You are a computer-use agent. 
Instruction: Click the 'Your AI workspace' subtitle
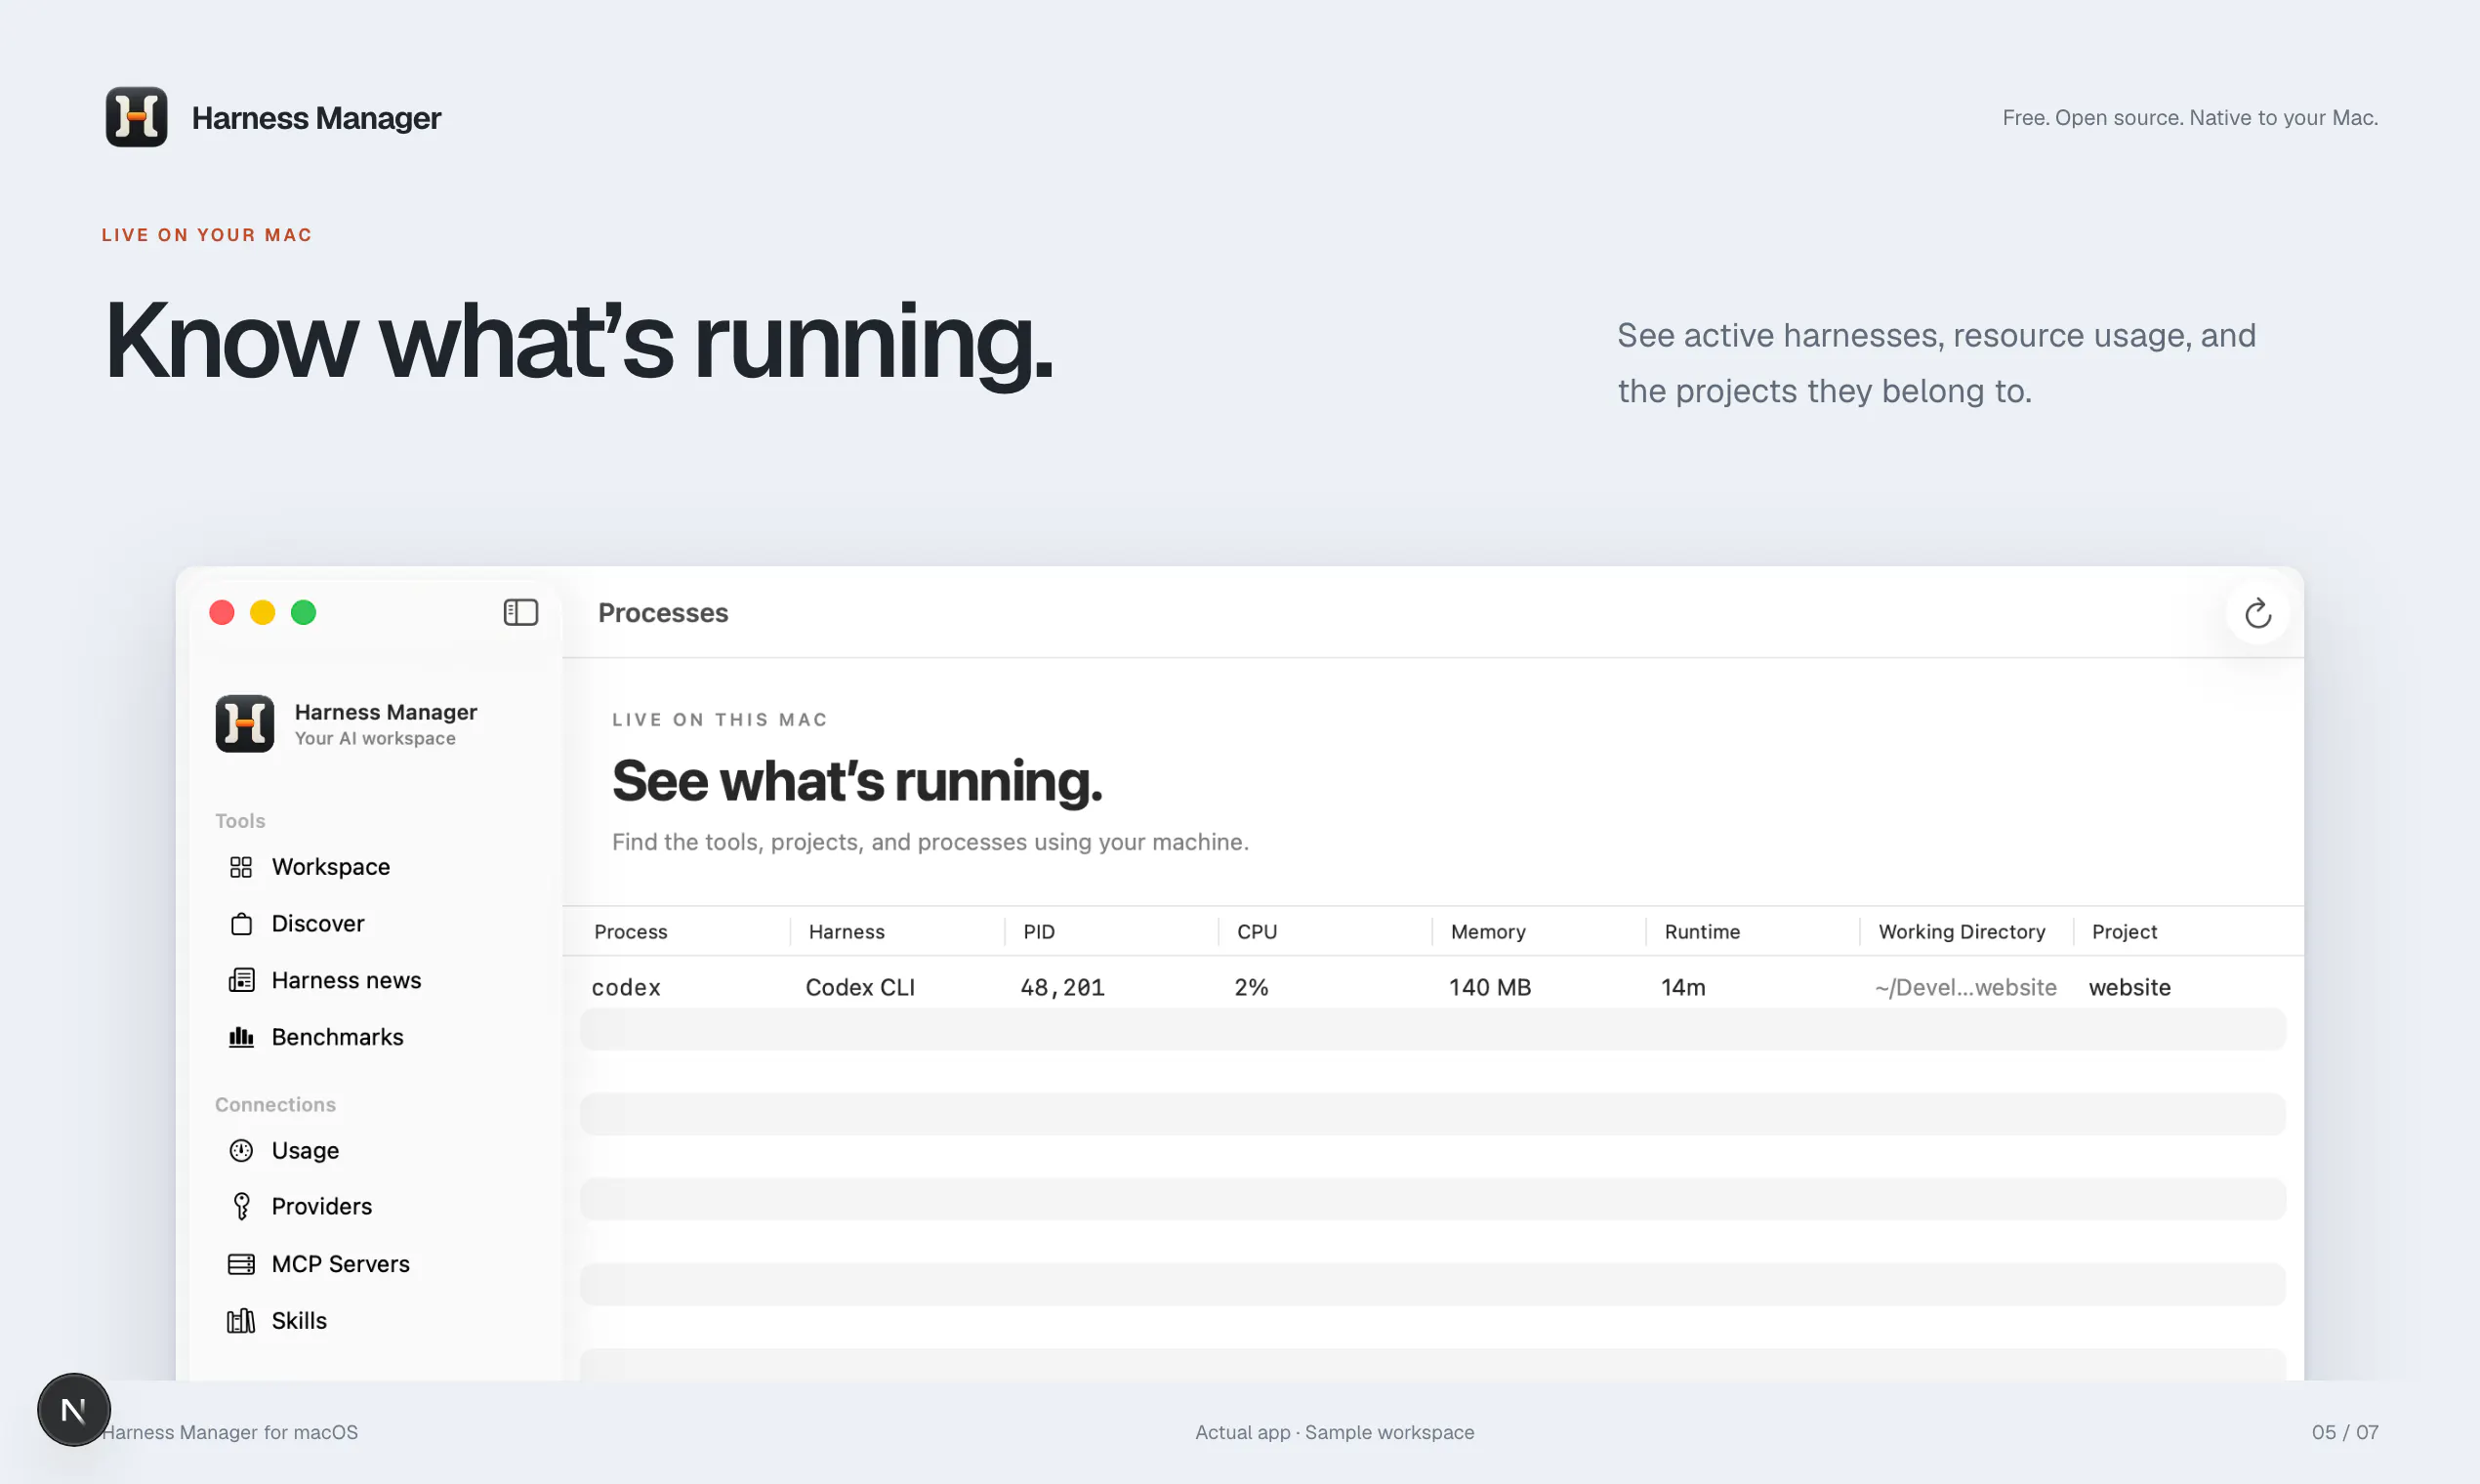click(375, 739)
